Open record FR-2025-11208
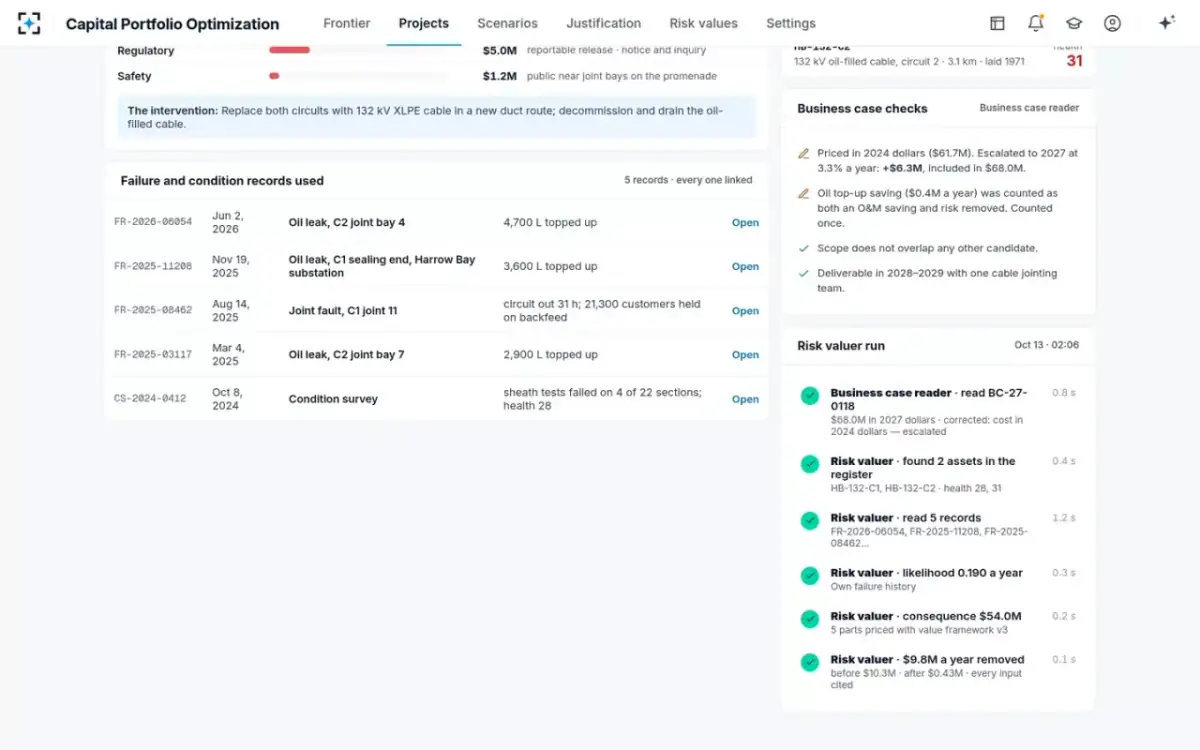1200x750 pixels. pyautogui.click(x=745, y=267)
